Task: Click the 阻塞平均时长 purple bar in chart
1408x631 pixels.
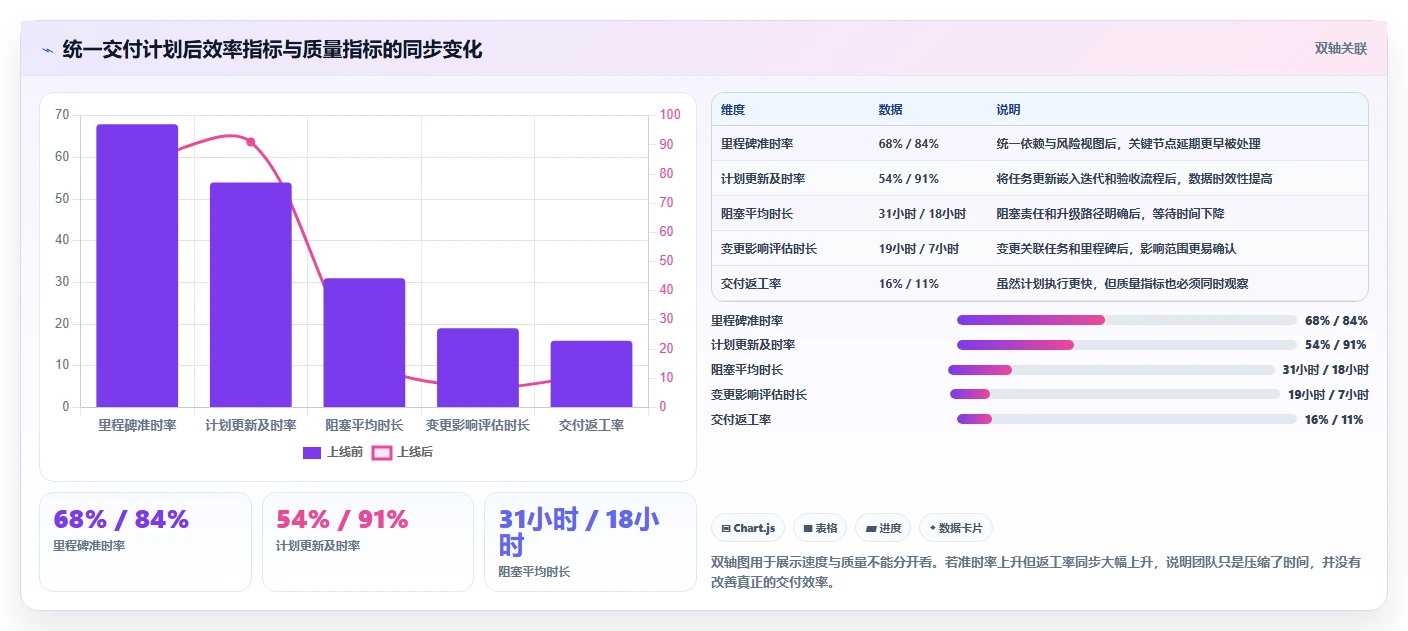Action: tap(364, 343)
